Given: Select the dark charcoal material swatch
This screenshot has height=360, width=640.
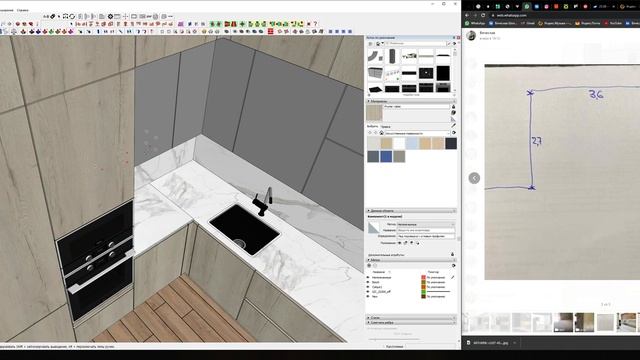Looking at the screenshot, I should [x=451, y=143].
